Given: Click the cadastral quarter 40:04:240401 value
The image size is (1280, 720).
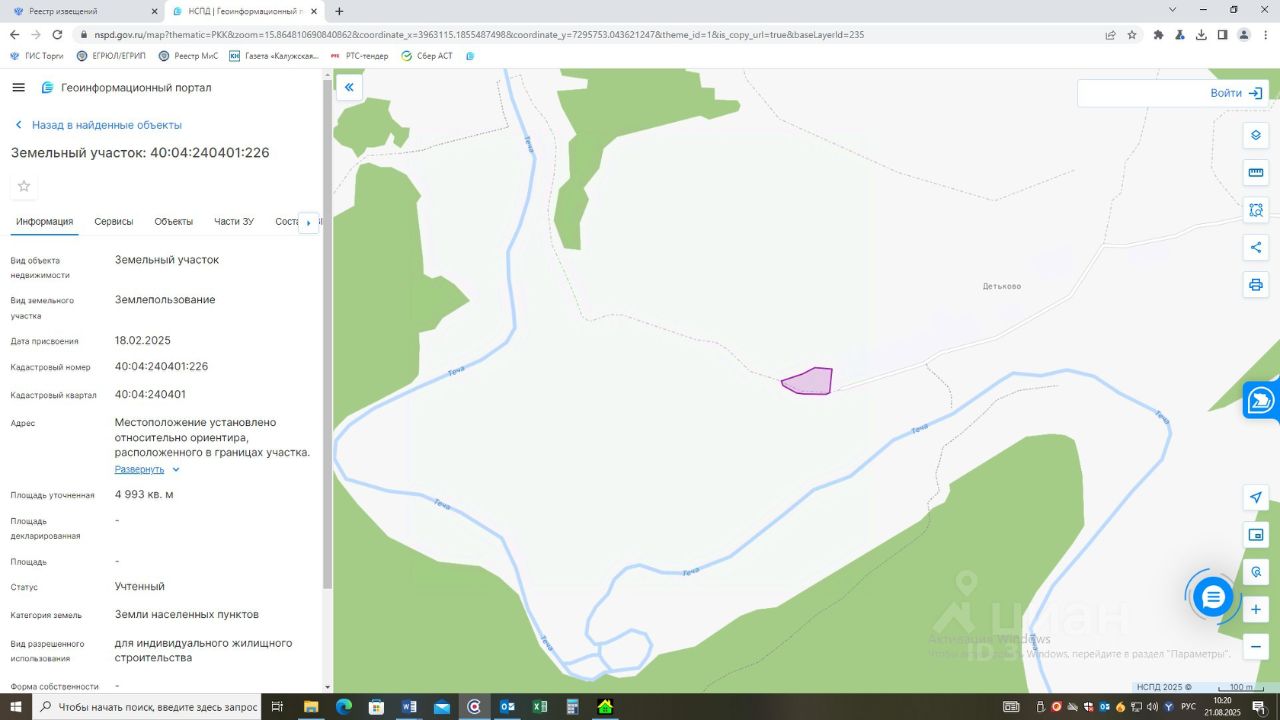Looking at the screenshot, I should (150, 394).
